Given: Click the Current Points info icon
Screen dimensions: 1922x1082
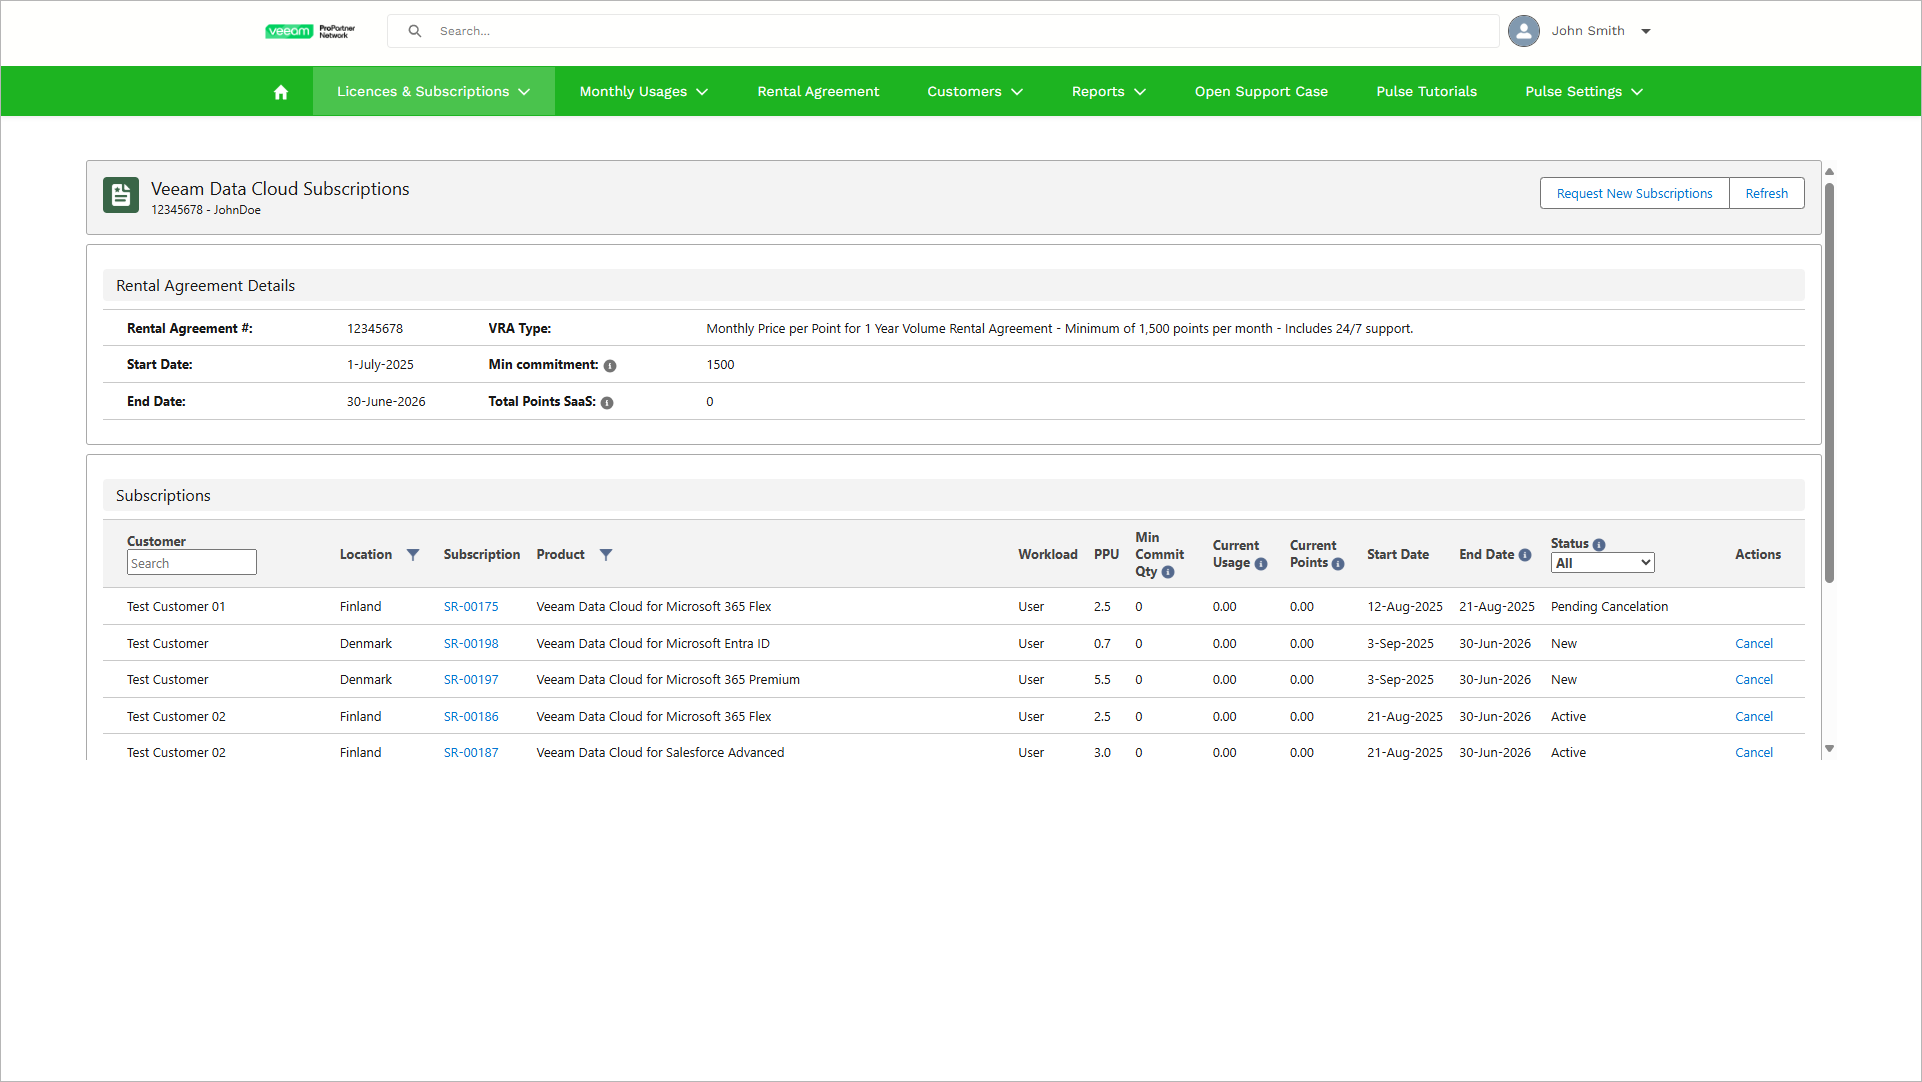Looking at the screenshot, I should pyautogui.click(x=1338, y=564).
